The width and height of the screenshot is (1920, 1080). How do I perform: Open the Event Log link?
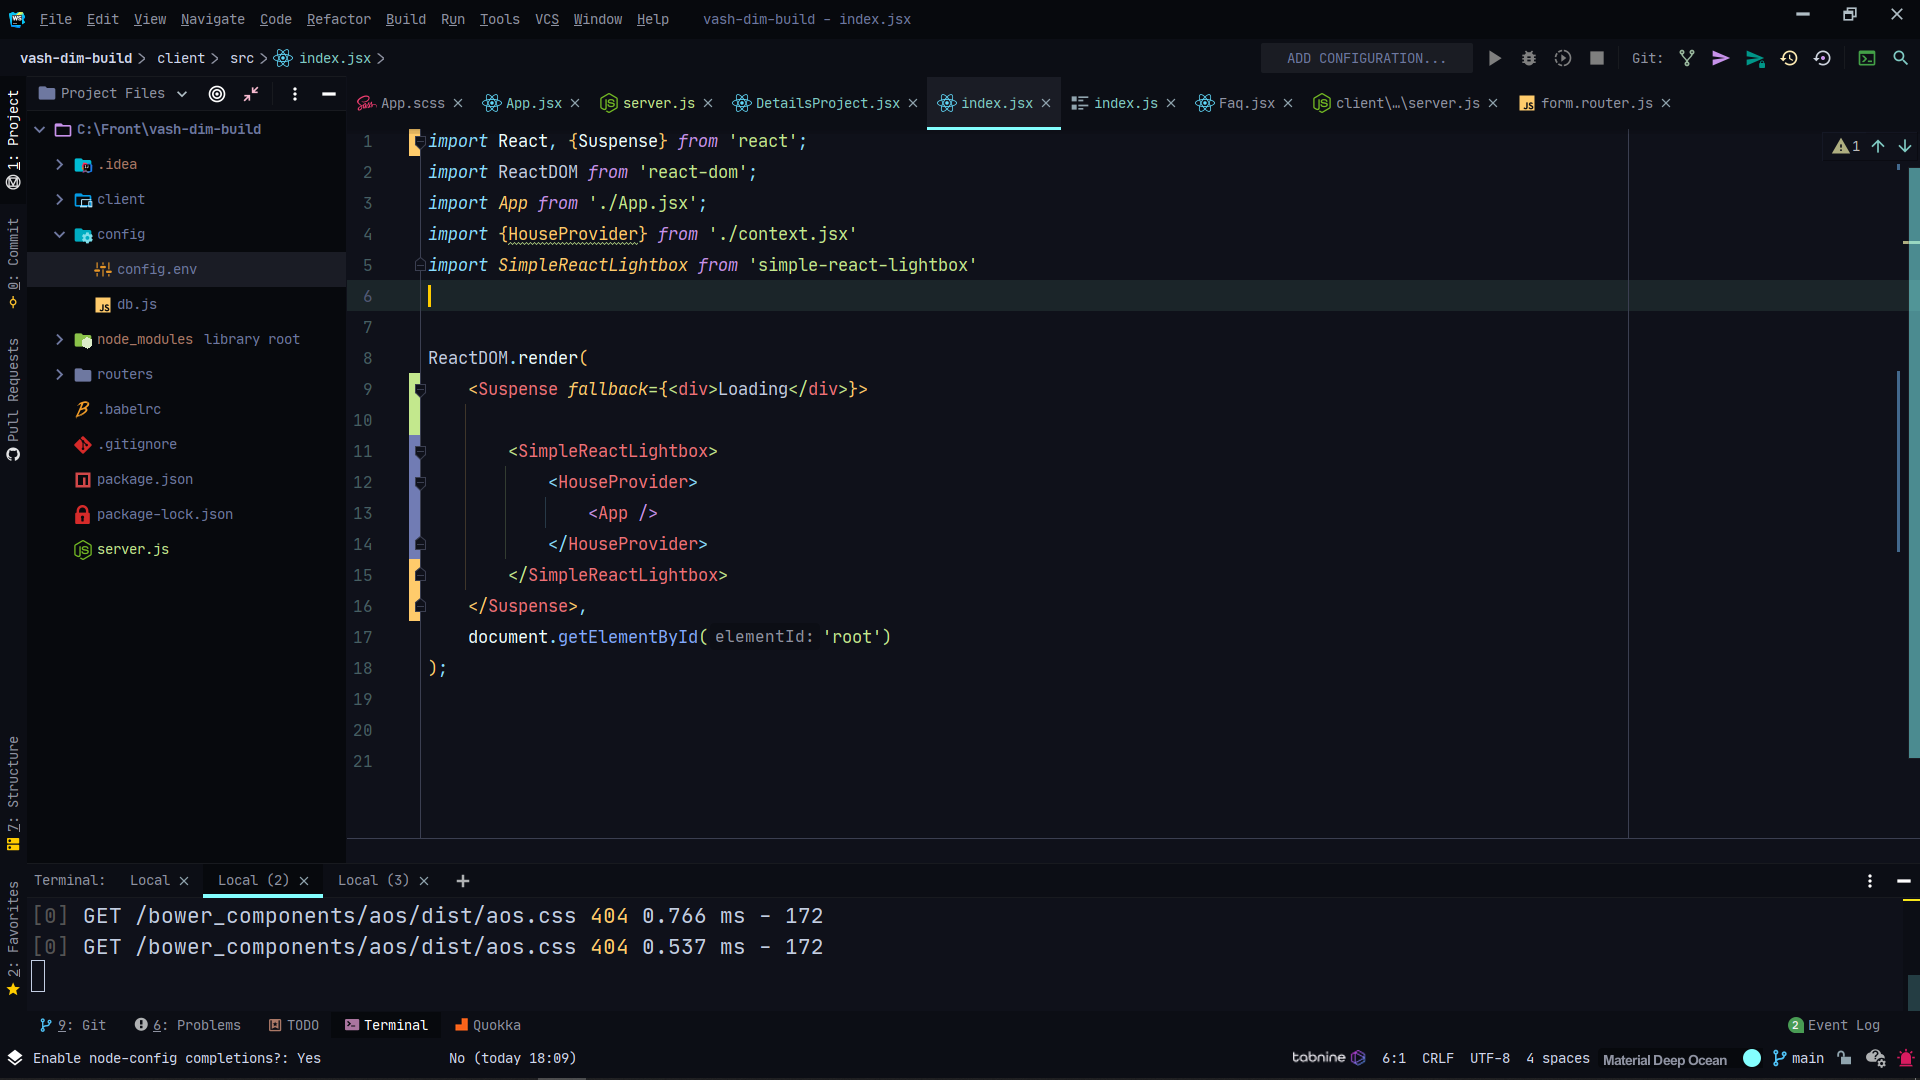[1842, 1025]
